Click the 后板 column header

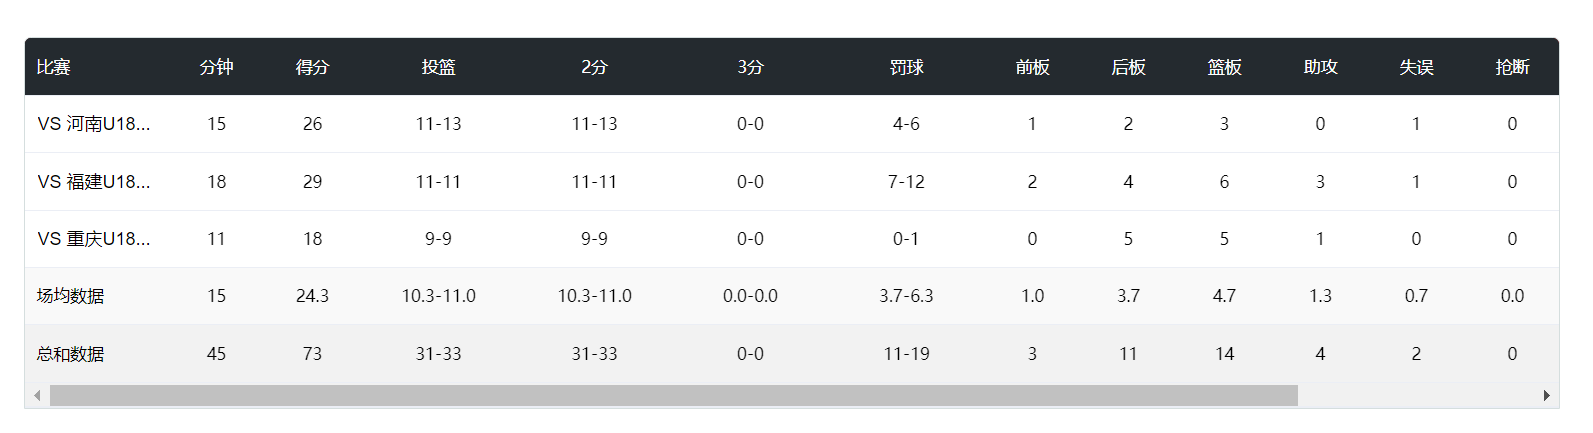(1128, 67)
